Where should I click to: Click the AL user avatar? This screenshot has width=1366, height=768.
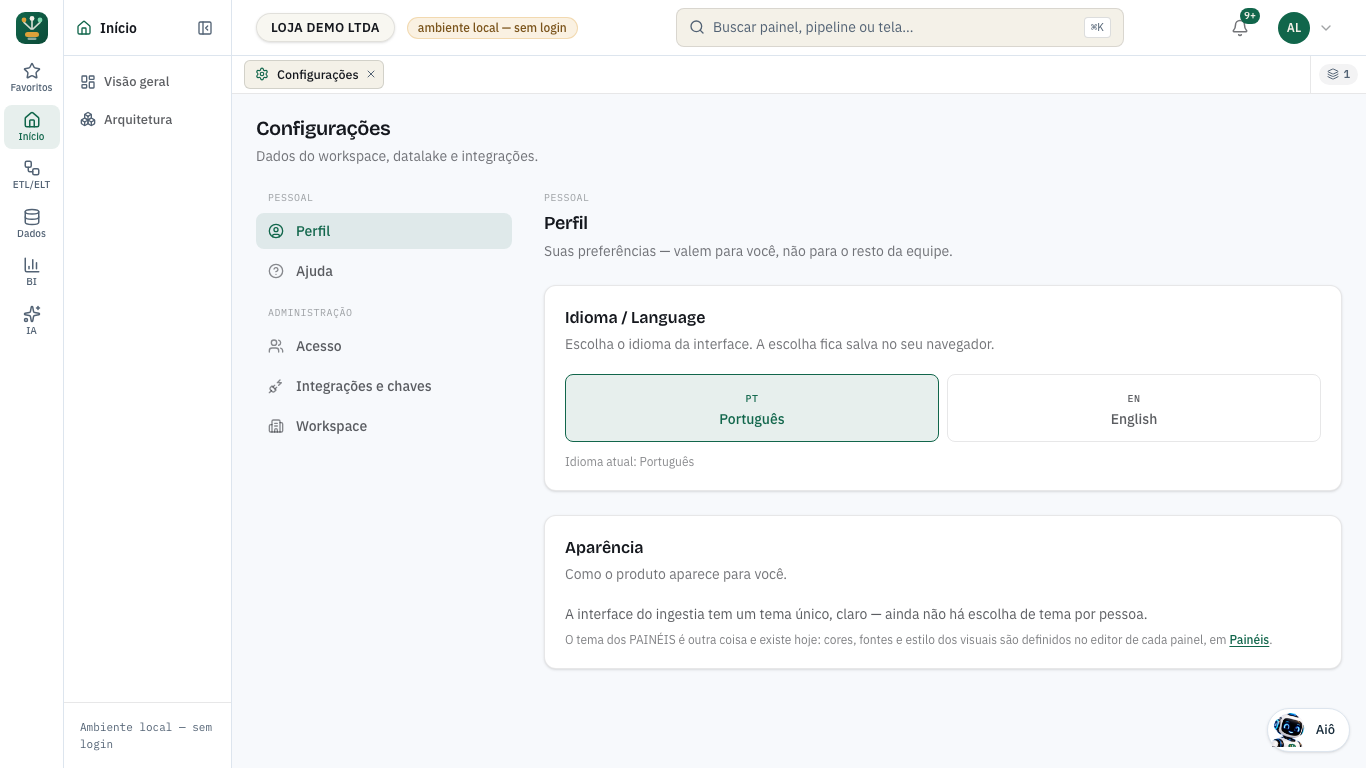click(1294, 28)
